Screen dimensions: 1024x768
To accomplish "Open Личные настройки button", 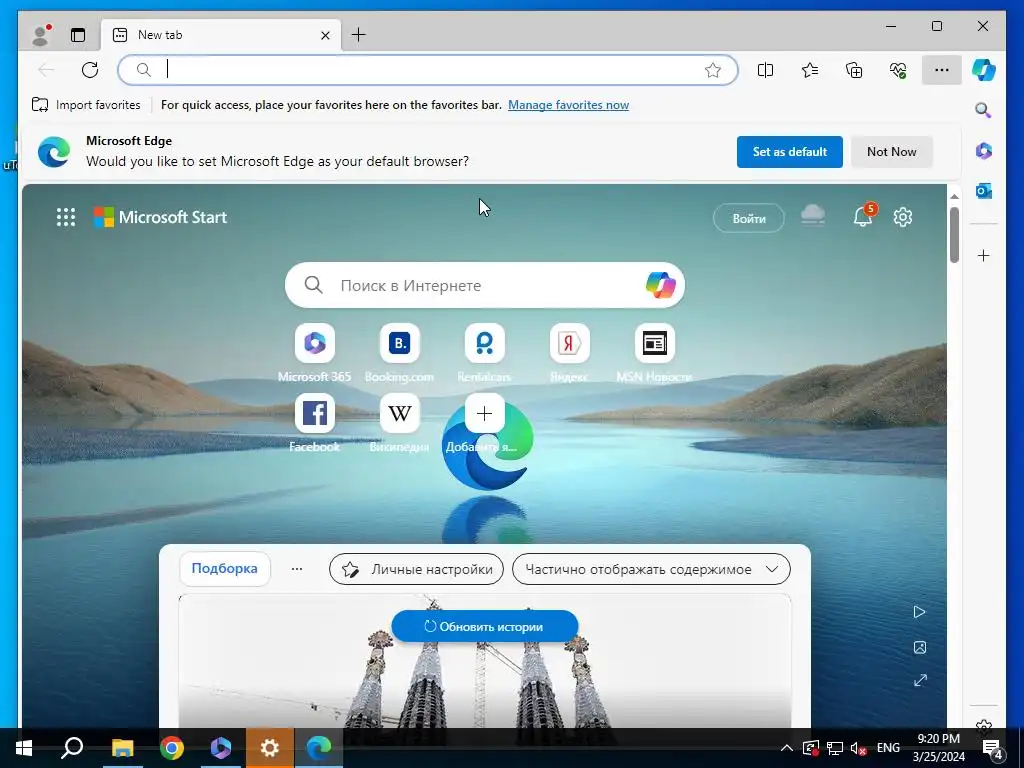I will [417, 569].
